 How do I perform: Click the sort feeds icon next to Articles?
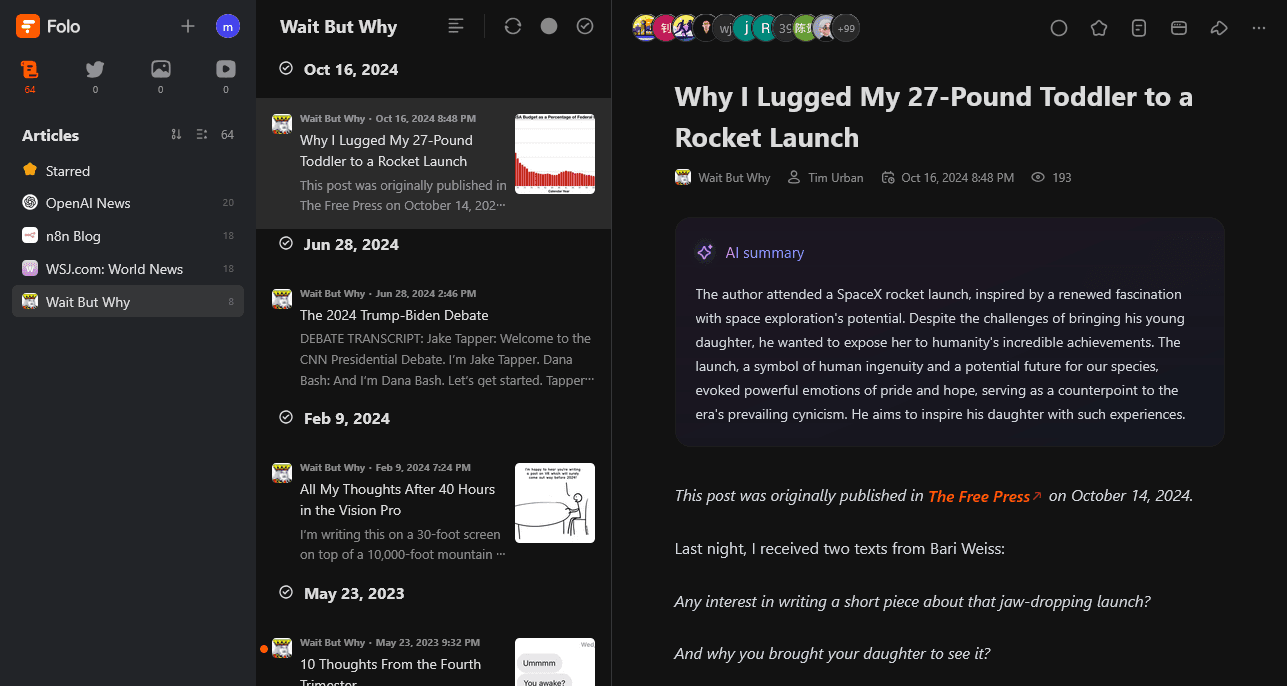tap(176, 135)
